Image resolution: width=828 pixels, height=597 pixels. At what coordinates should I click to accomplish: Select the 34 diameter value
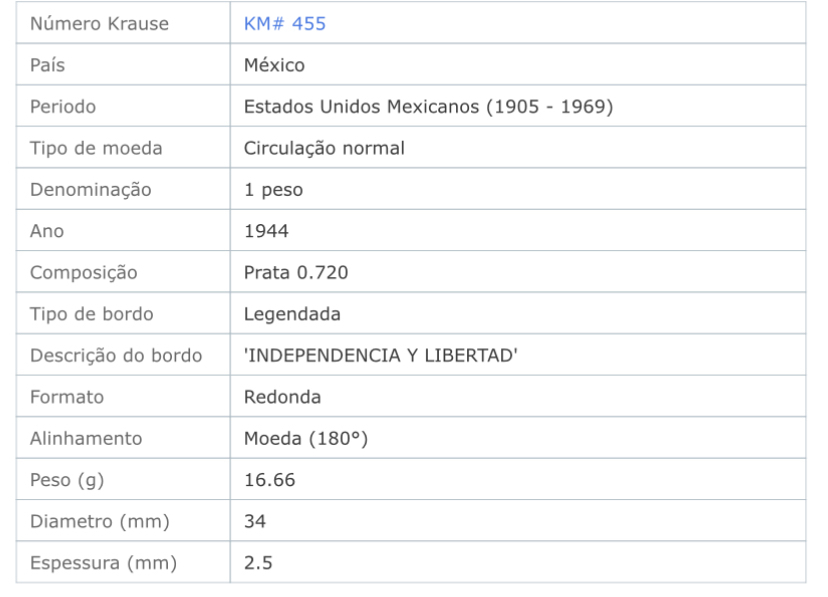(x=255, y=522)
